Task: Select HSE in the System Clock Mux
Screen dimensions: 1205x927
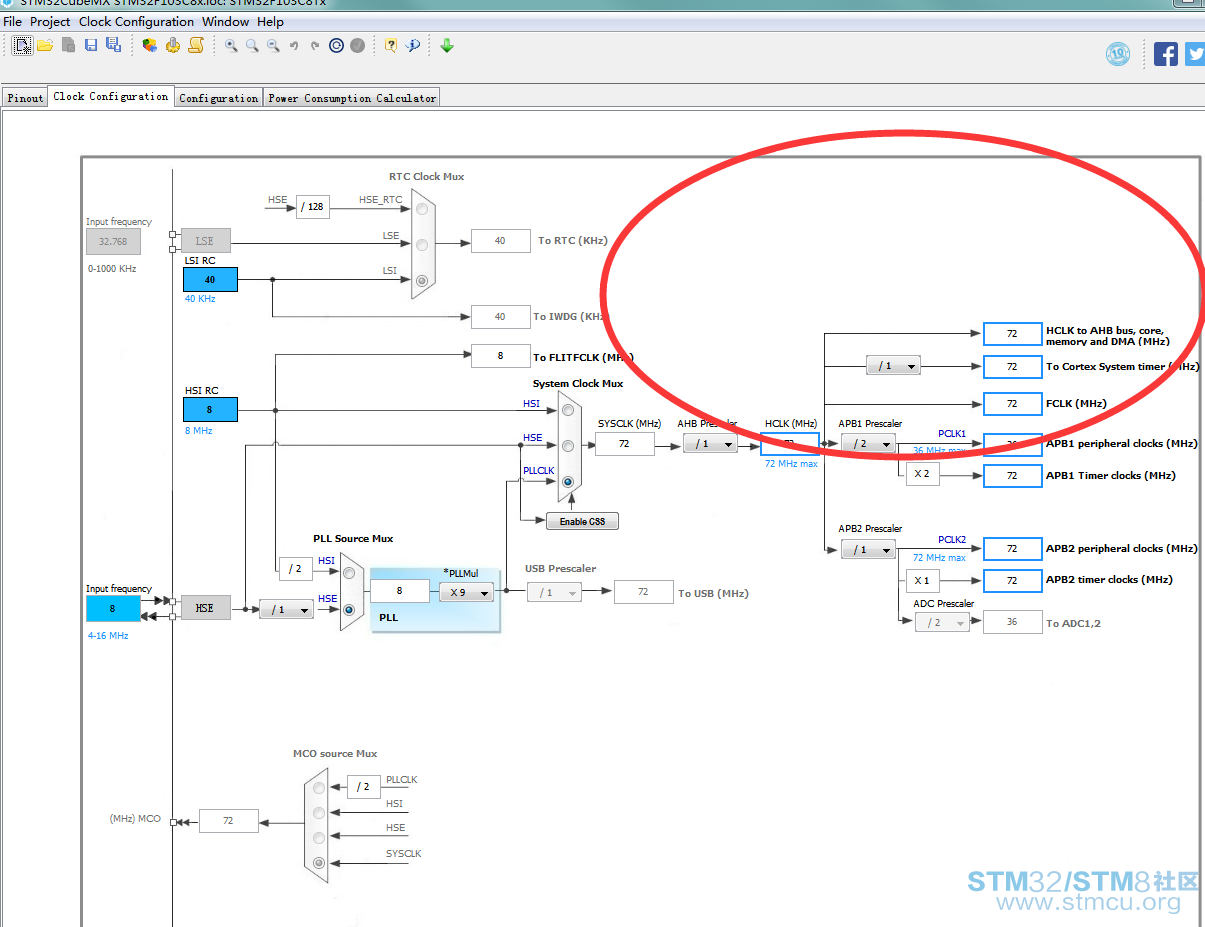Action: (x=568, y=445)
